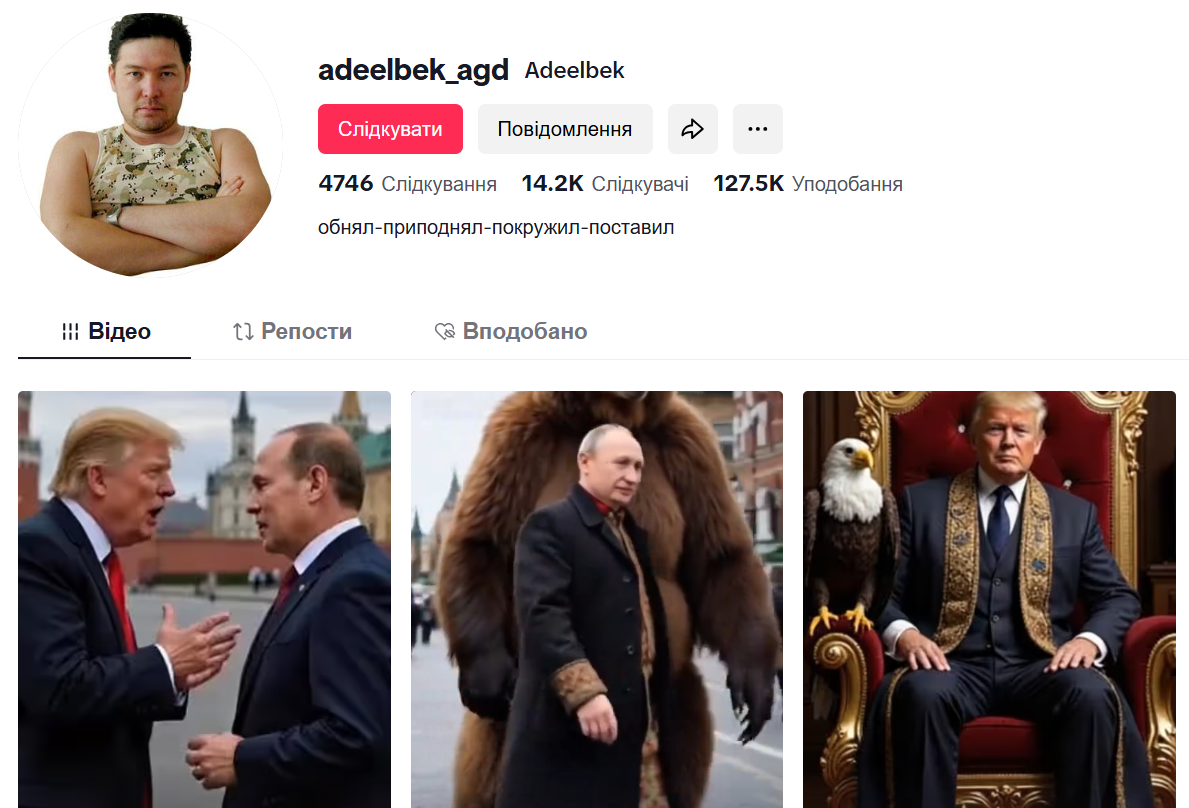The image size is (1189, 808).
Task: View the 4746 Слідкування list
Action: click(x=407, y=183)
